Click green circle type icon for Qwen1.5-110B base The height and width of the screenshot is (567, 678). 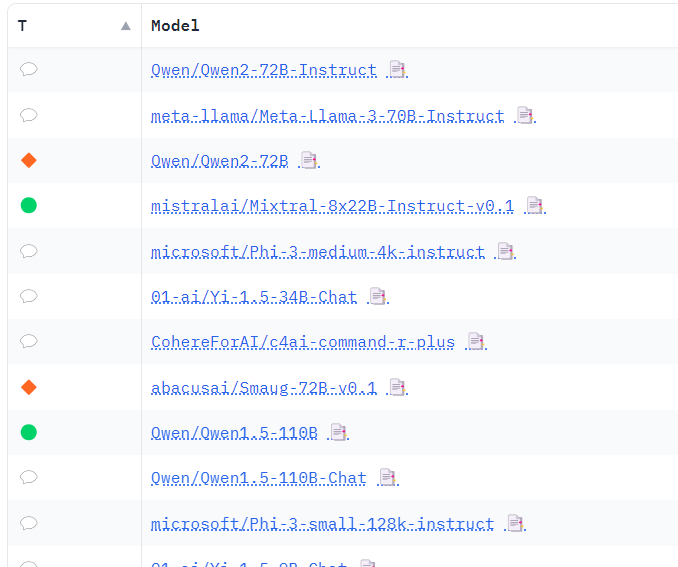point(29,432)
